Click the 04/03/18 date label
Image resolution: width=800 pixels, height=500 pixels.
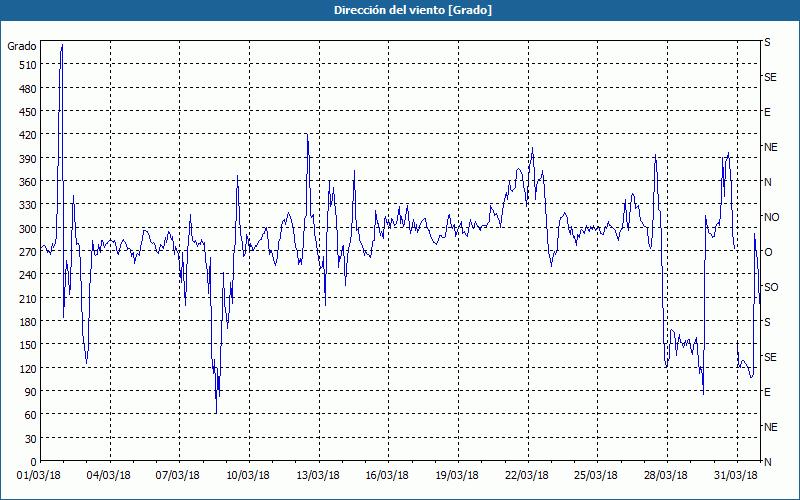108,476
